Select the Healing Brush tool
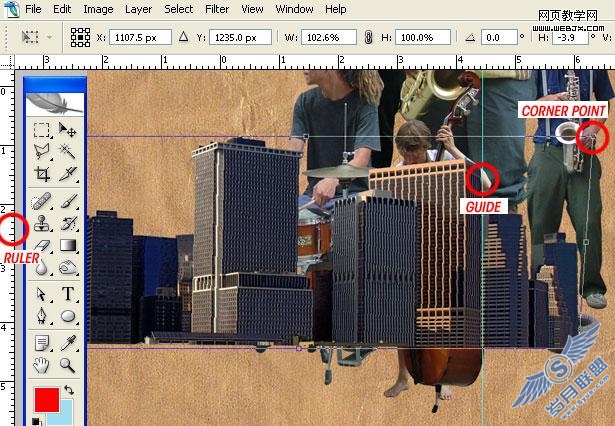Screen dimensions: 615x426 pyautogui.click(x=42, y=201)
